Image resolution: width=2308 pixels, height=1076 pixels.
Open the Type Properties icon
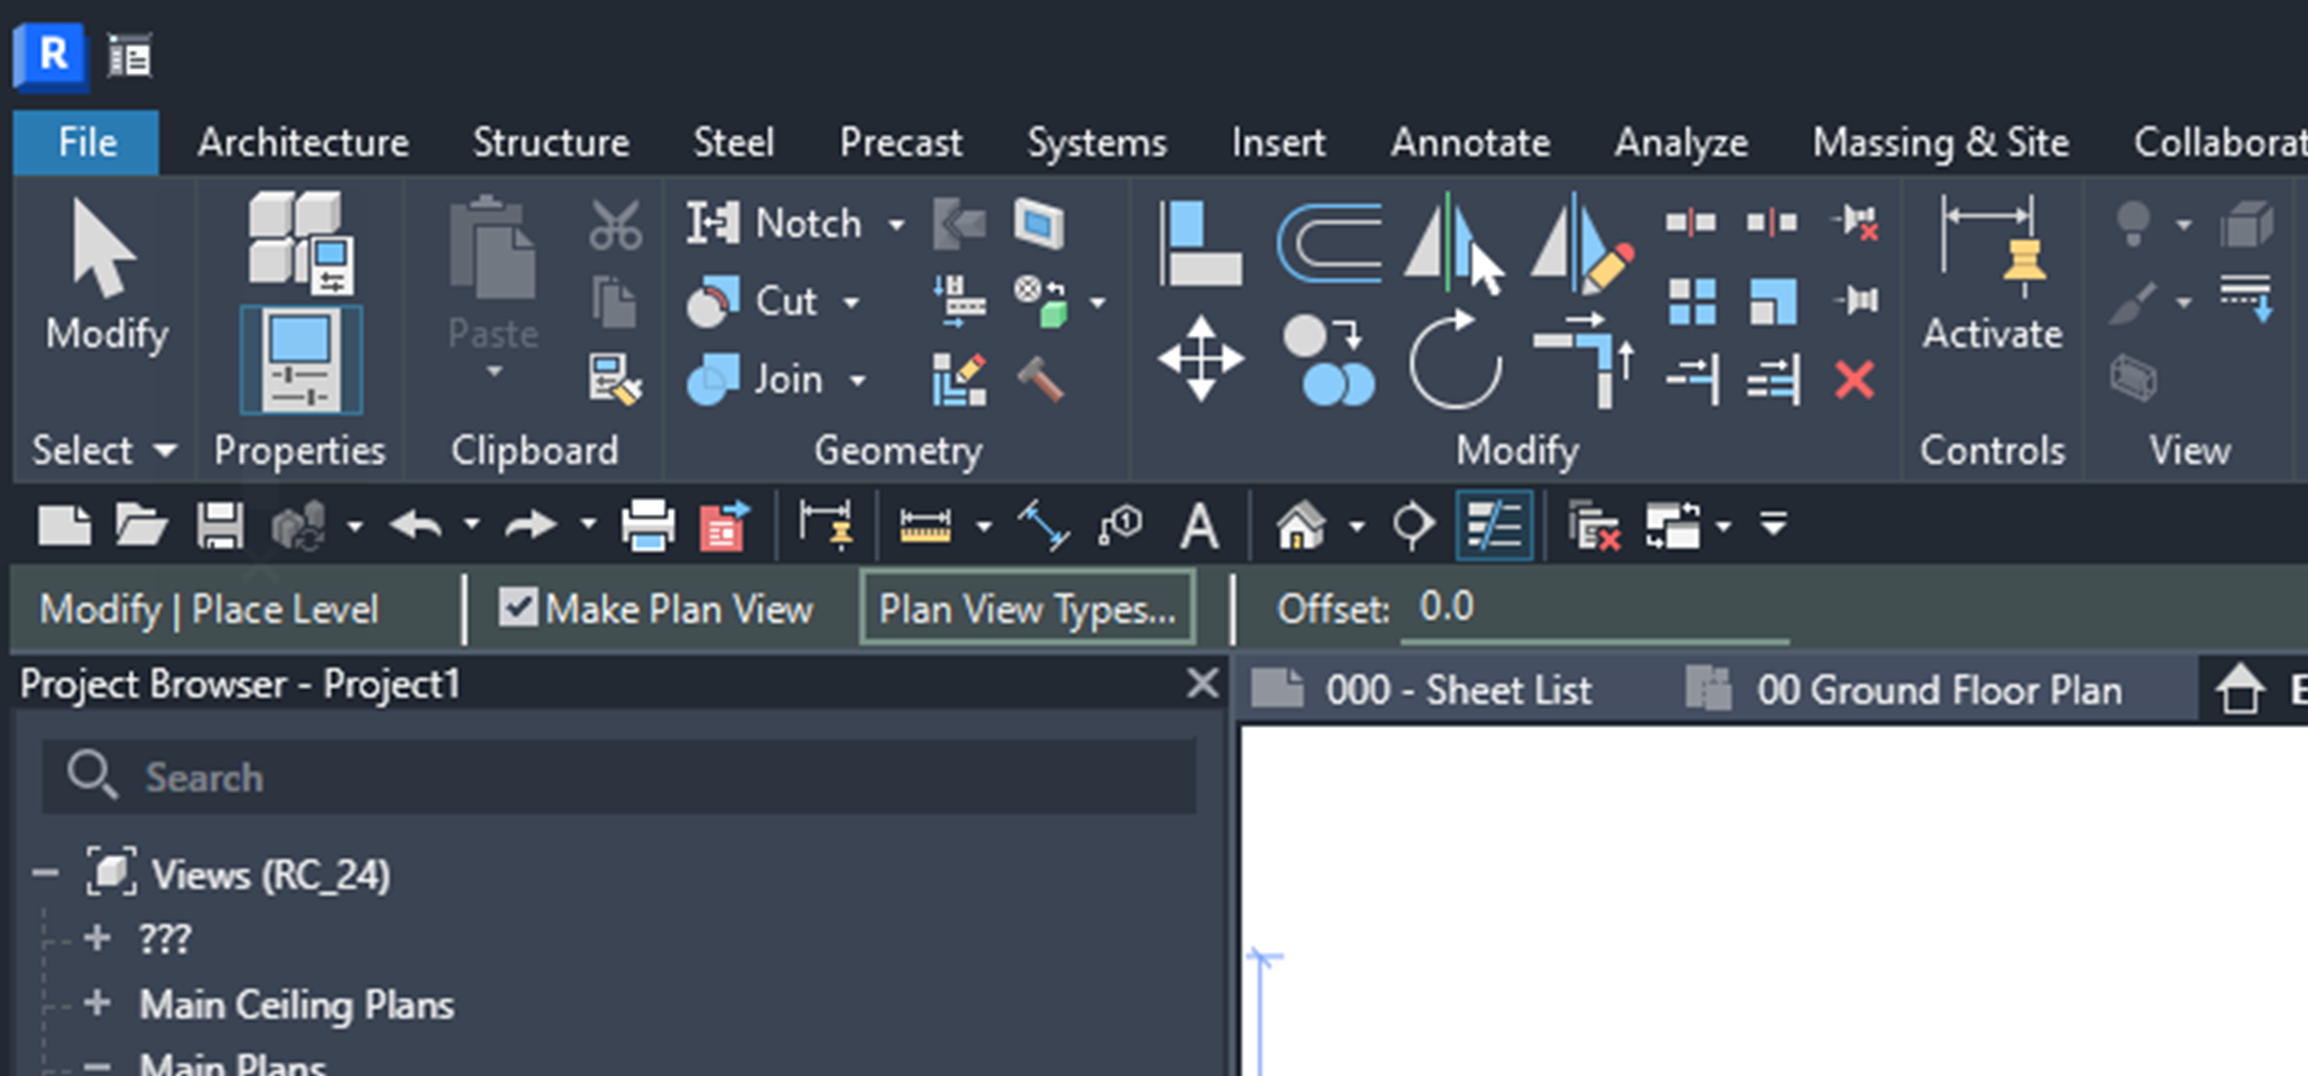(x=301, y=243)
